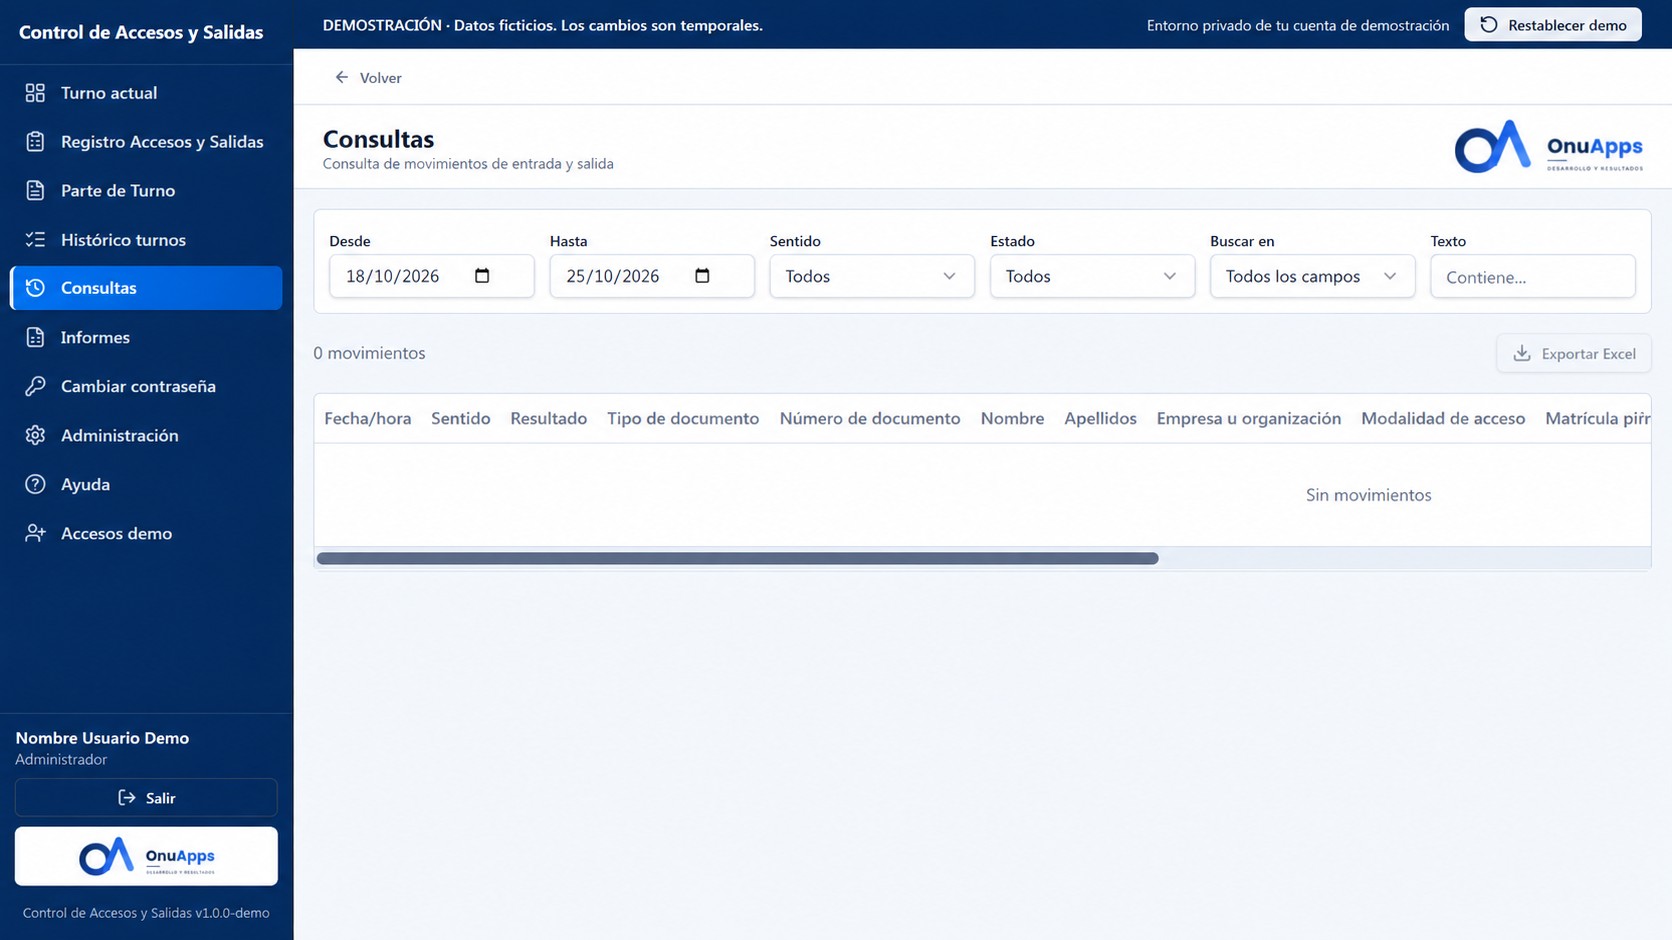
Task: Click the Volver link
Action: (368, 77)
